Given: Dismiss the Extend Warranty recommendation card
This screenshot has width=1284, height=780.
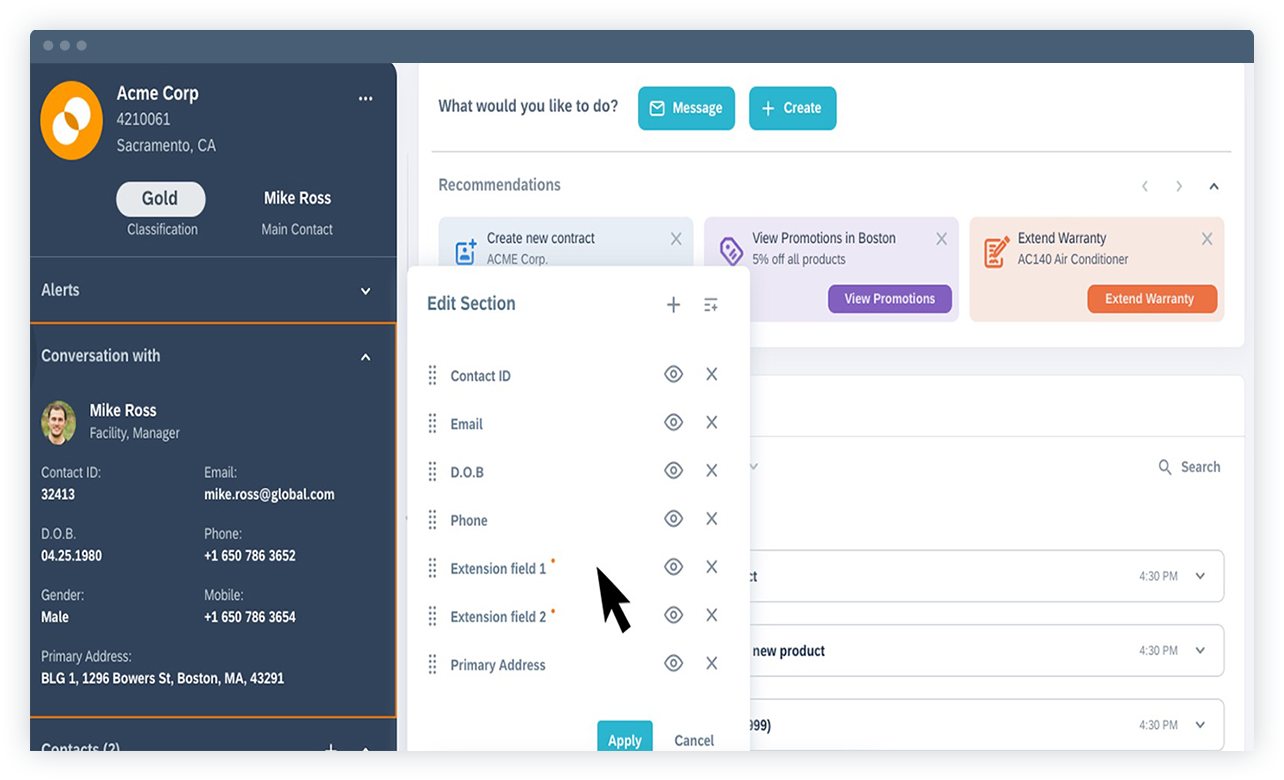Looking at the screenshot, I should (x=1207, y=239).
